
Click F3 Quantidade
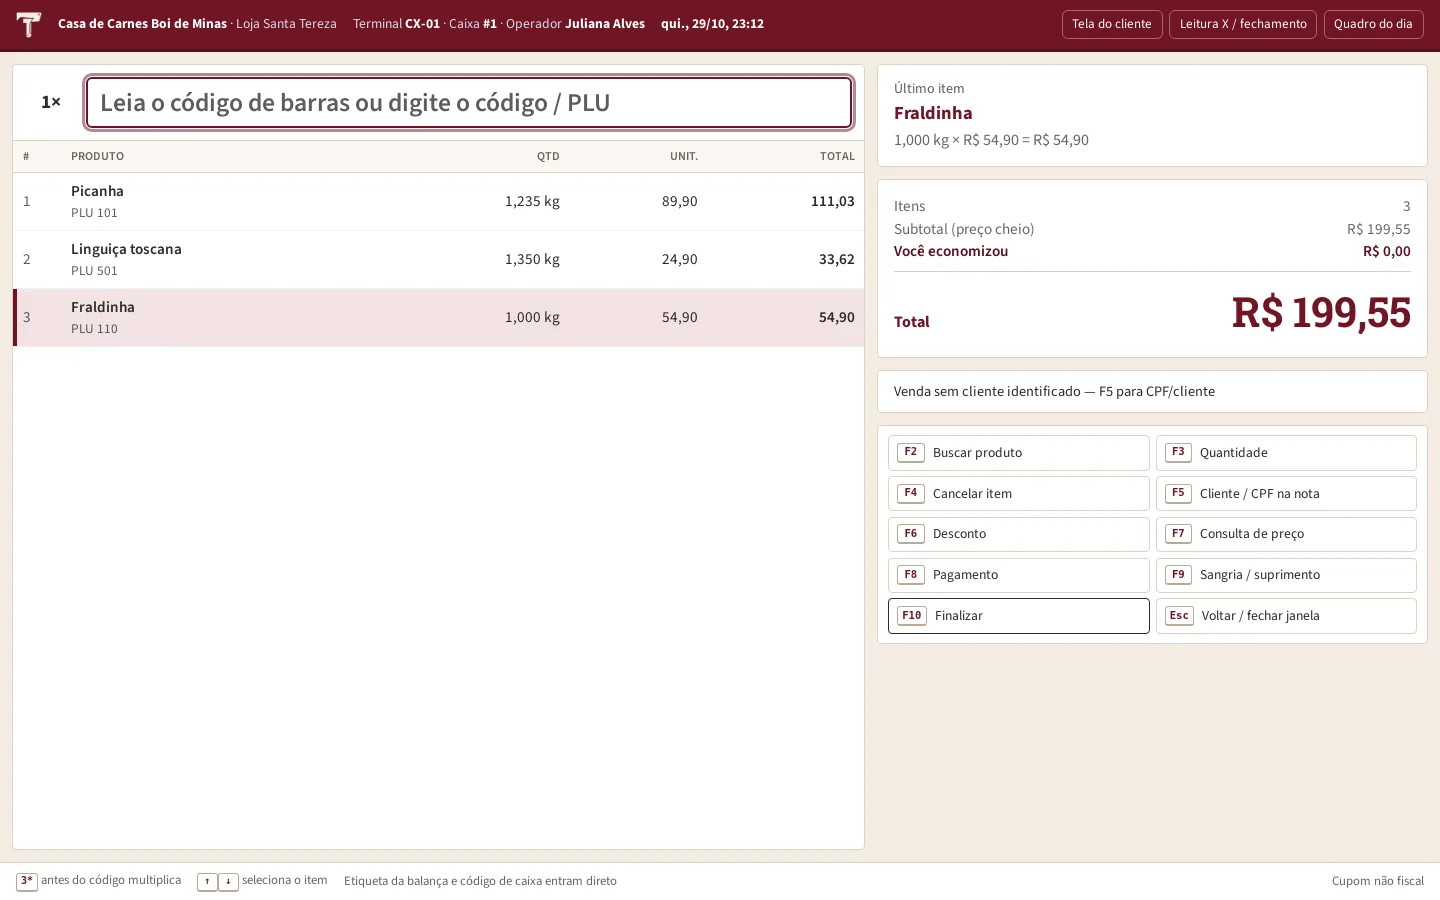coord(1286,453)
